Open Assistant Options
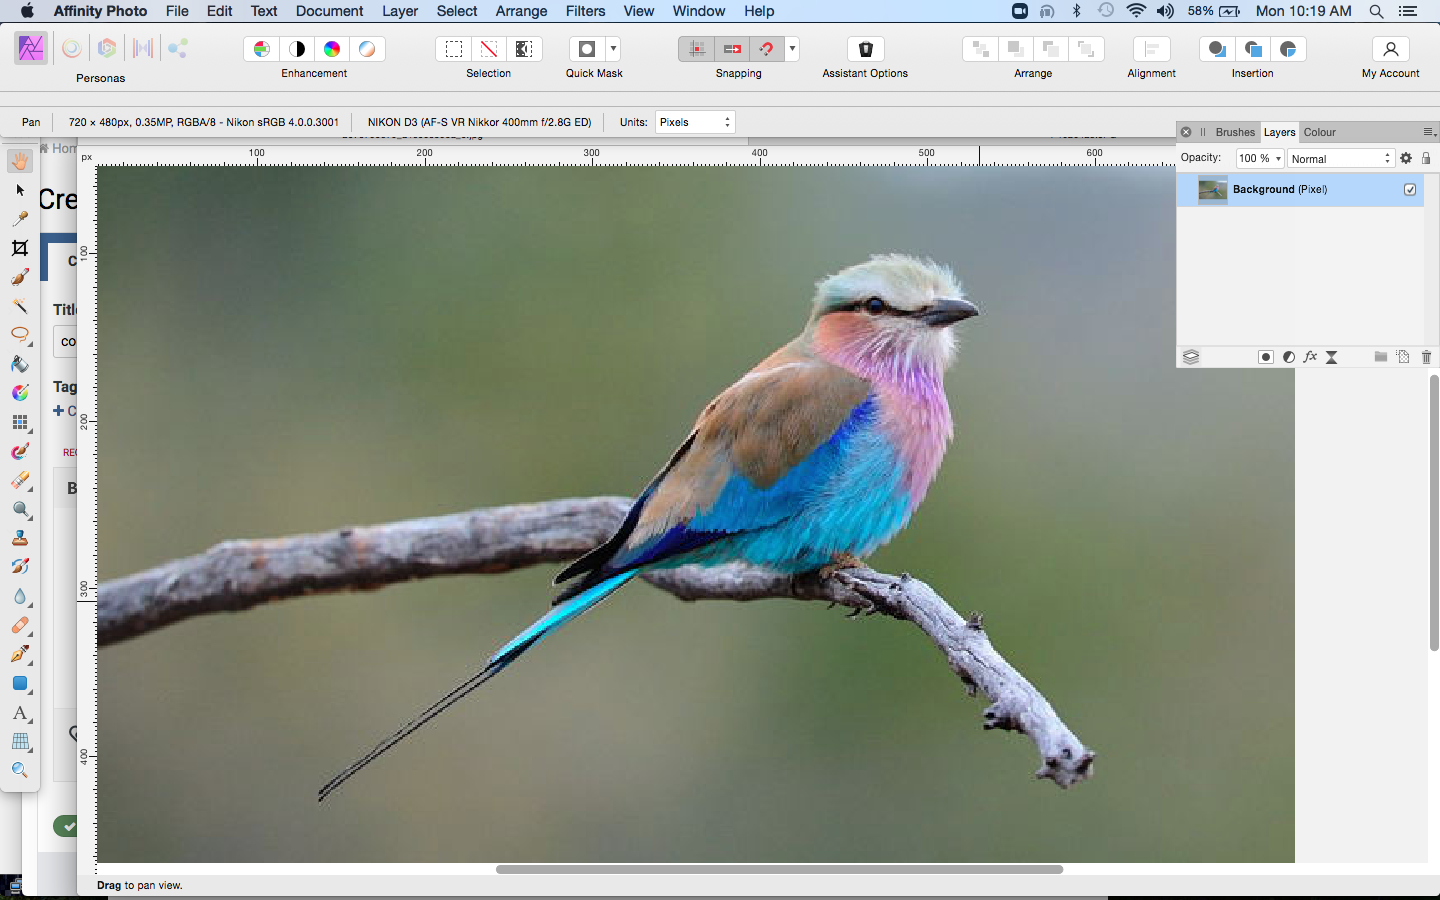Screen dimensions: 1440x900 coord(865,49)
